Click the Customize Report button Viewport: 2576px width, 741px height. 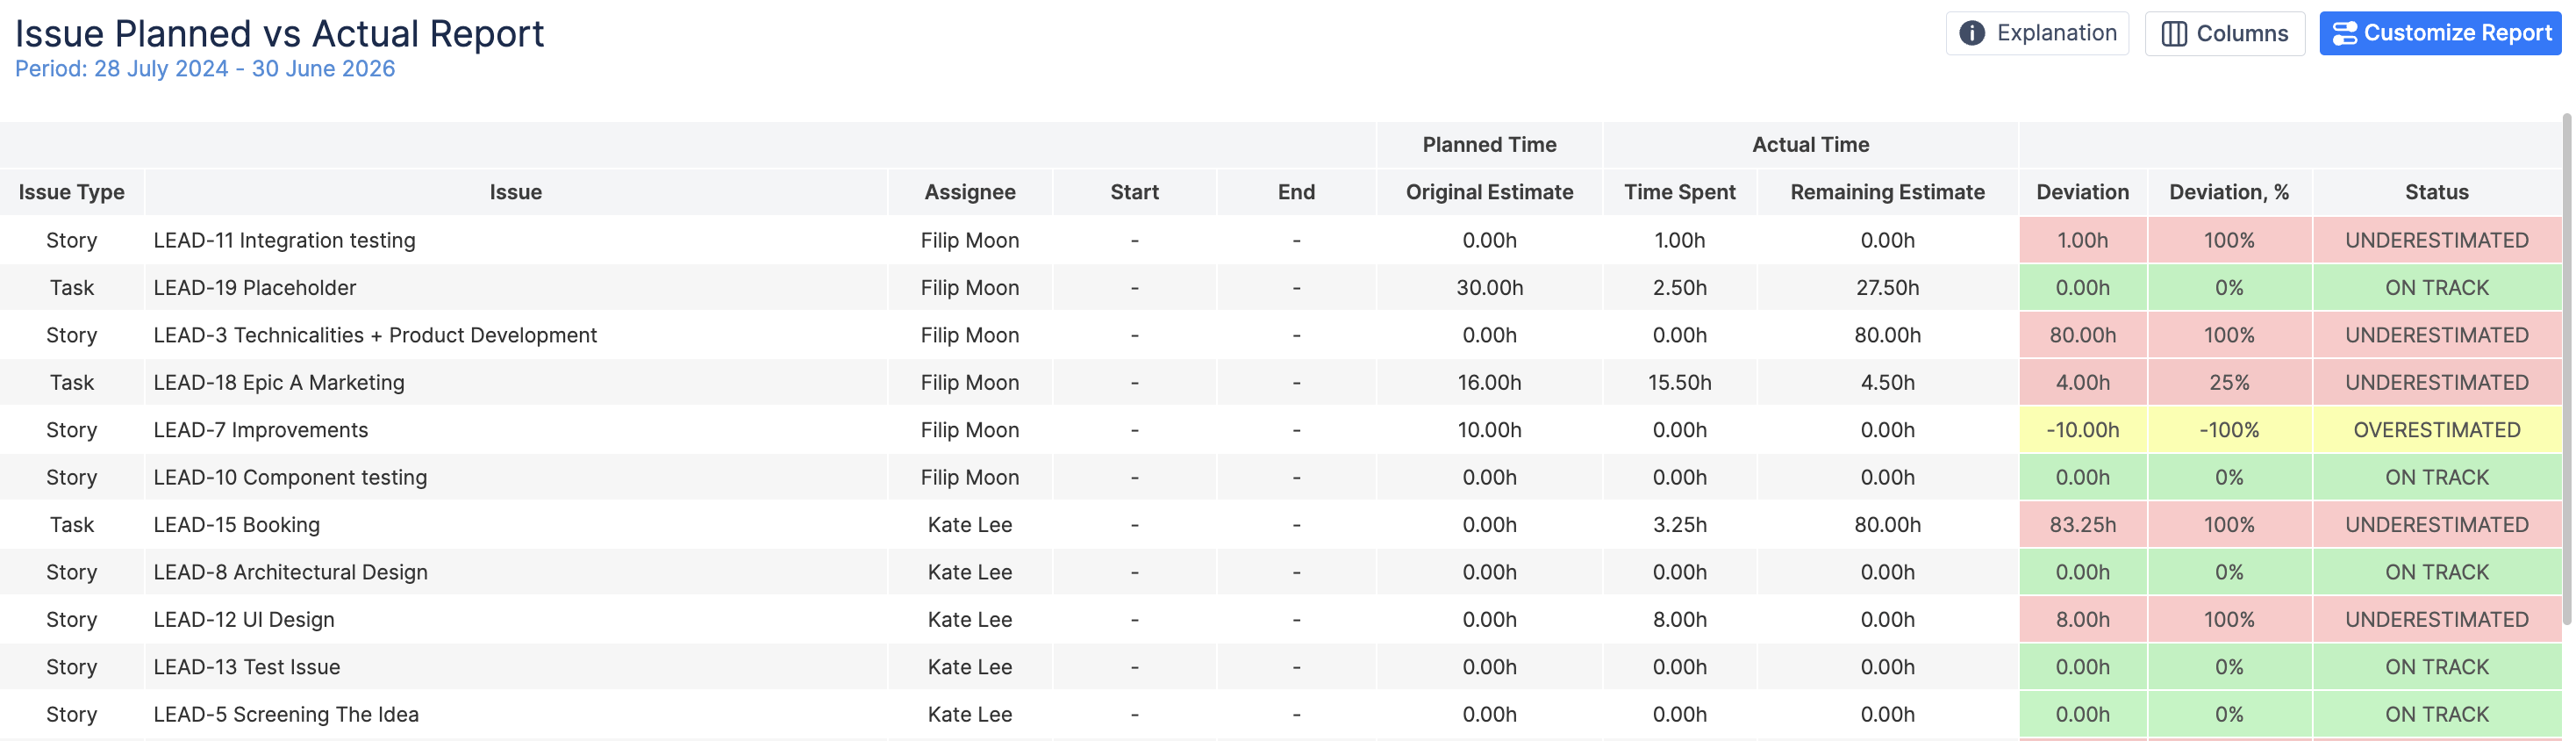pyautogui.click(x=2440, y=34)
